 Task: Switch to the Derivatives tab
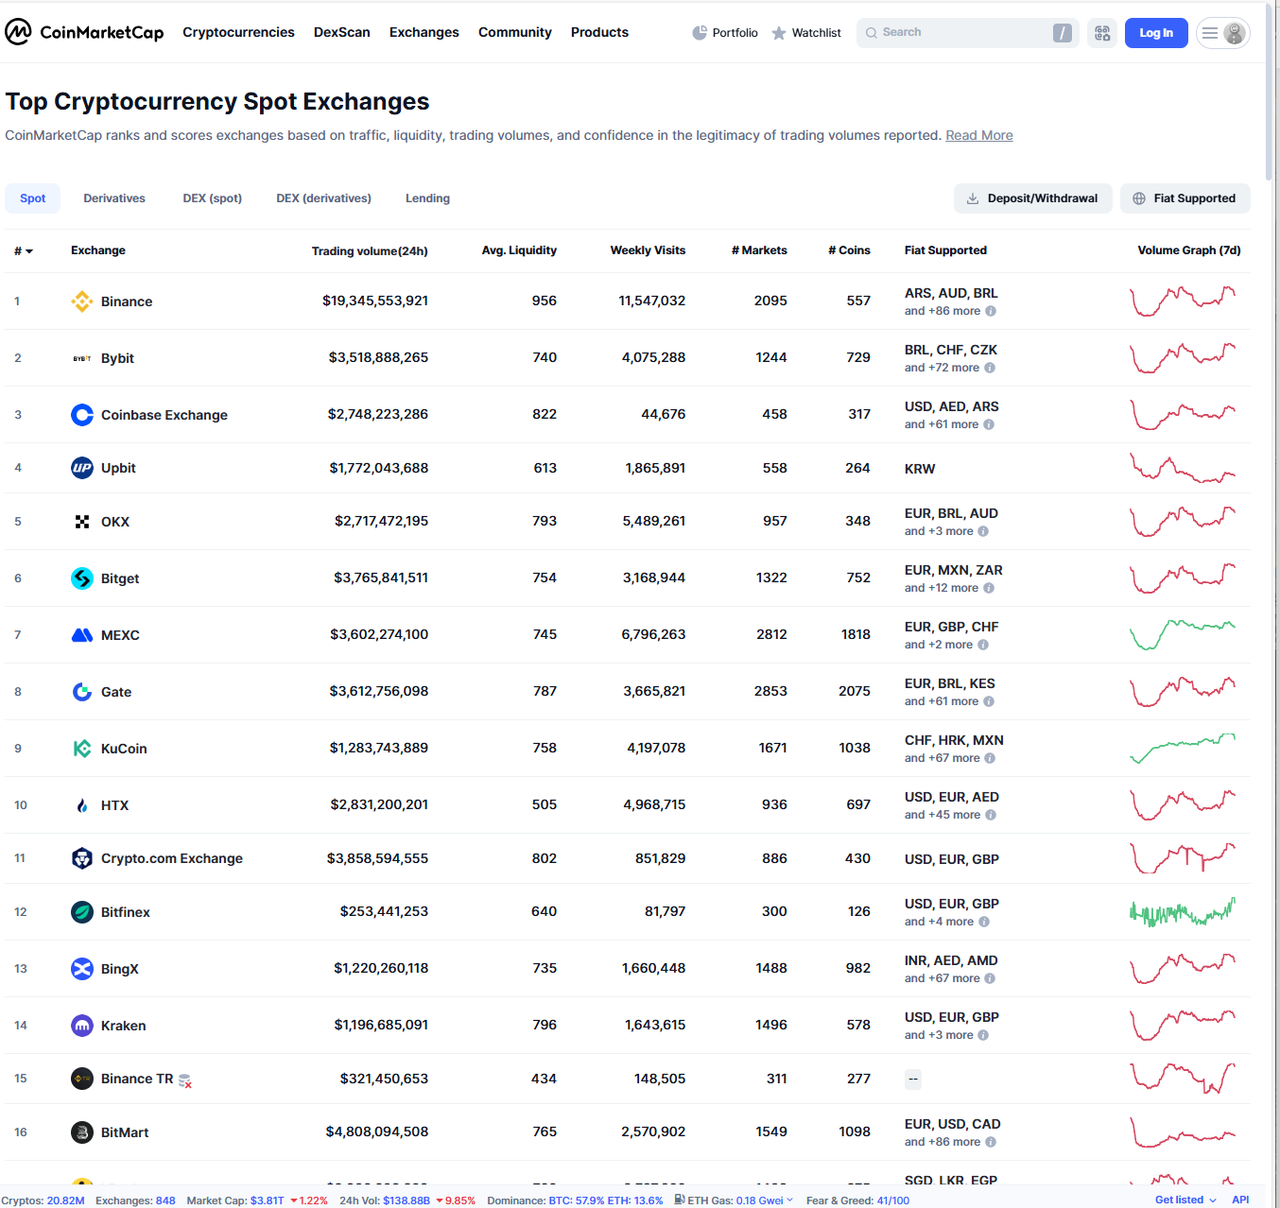click(114, 198)
